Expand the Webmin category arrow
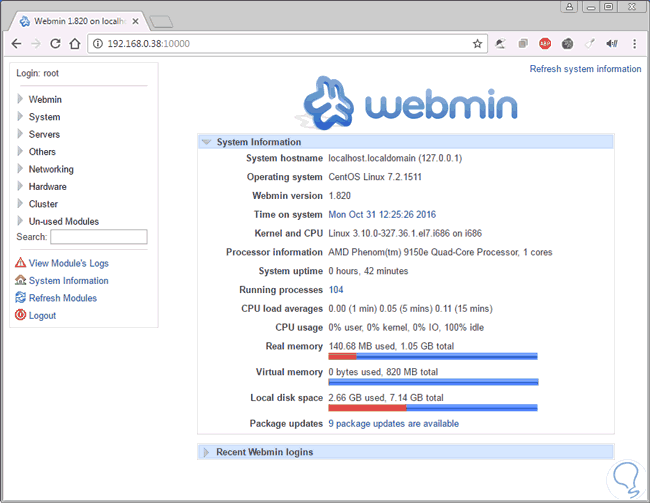Image resolution: width=650 pixels, height=503 pixels. click(20, 99)
